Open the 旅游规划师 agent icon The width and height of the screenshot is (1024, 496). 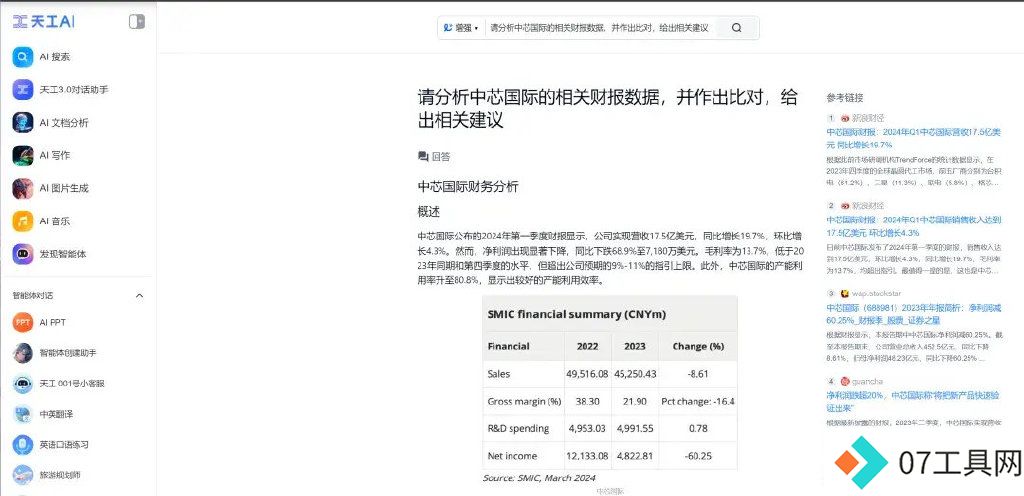click(x=23, y=475)
